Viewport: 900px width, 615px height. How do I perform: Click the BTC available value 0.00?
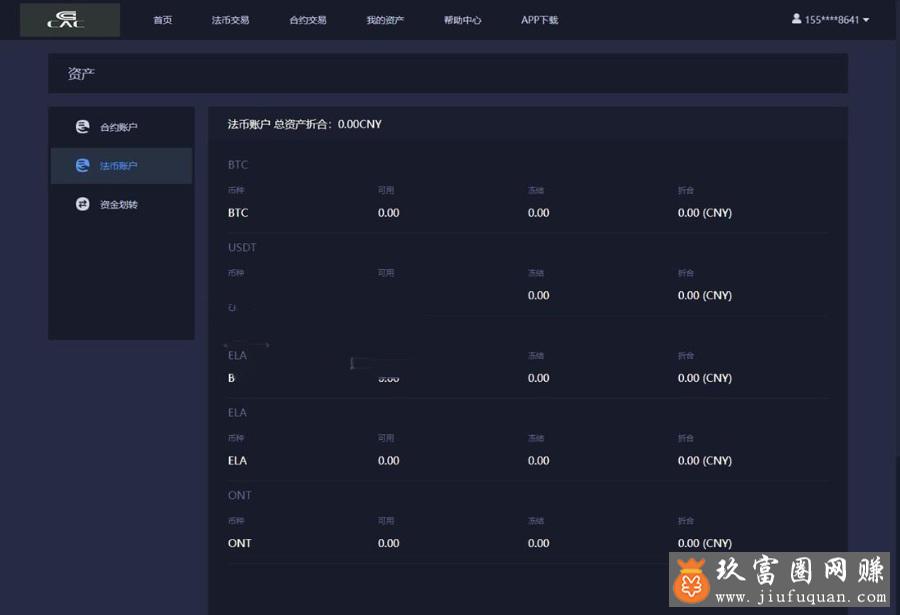point(389,213)
